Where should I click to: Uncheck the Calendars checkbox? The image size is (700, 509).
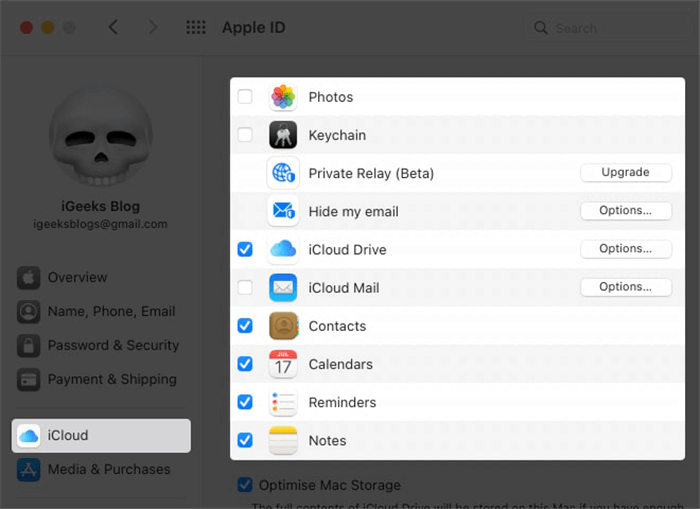point(245,364)
